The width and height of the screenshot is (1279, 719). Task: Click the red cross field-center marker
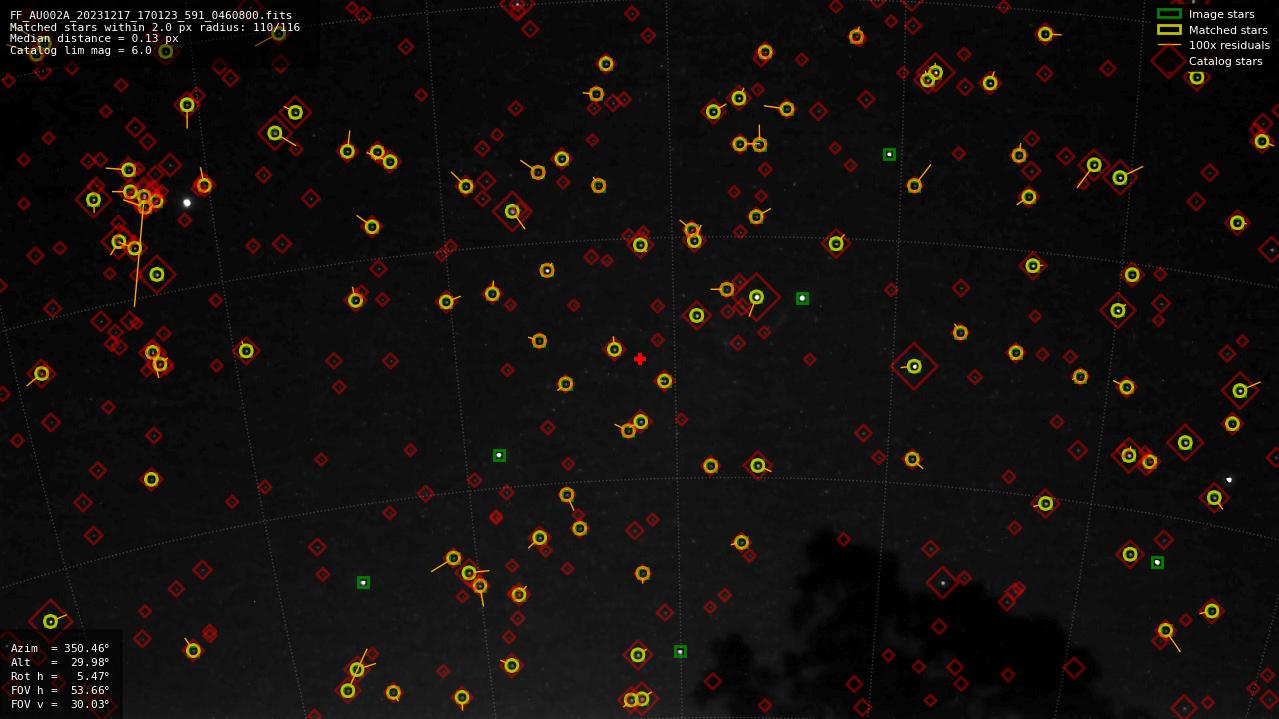pyautogui.click(x=640, y=359)
